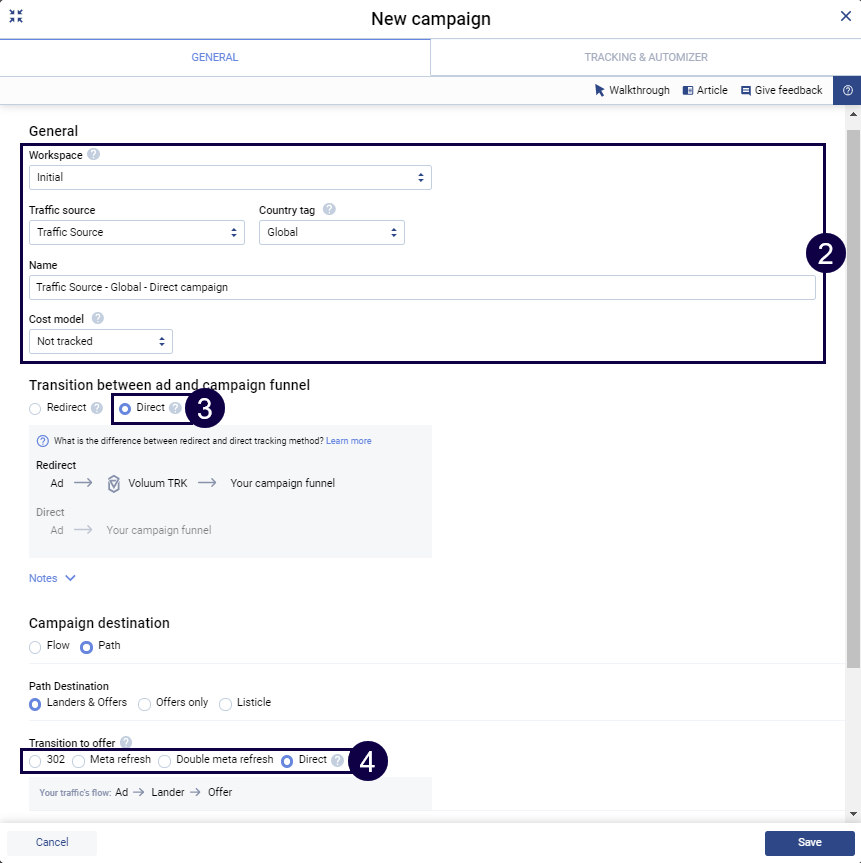Click the help icon next to the Redirect option
The width and height of the screenshot is (861, 863).
(x=97, y=408)
